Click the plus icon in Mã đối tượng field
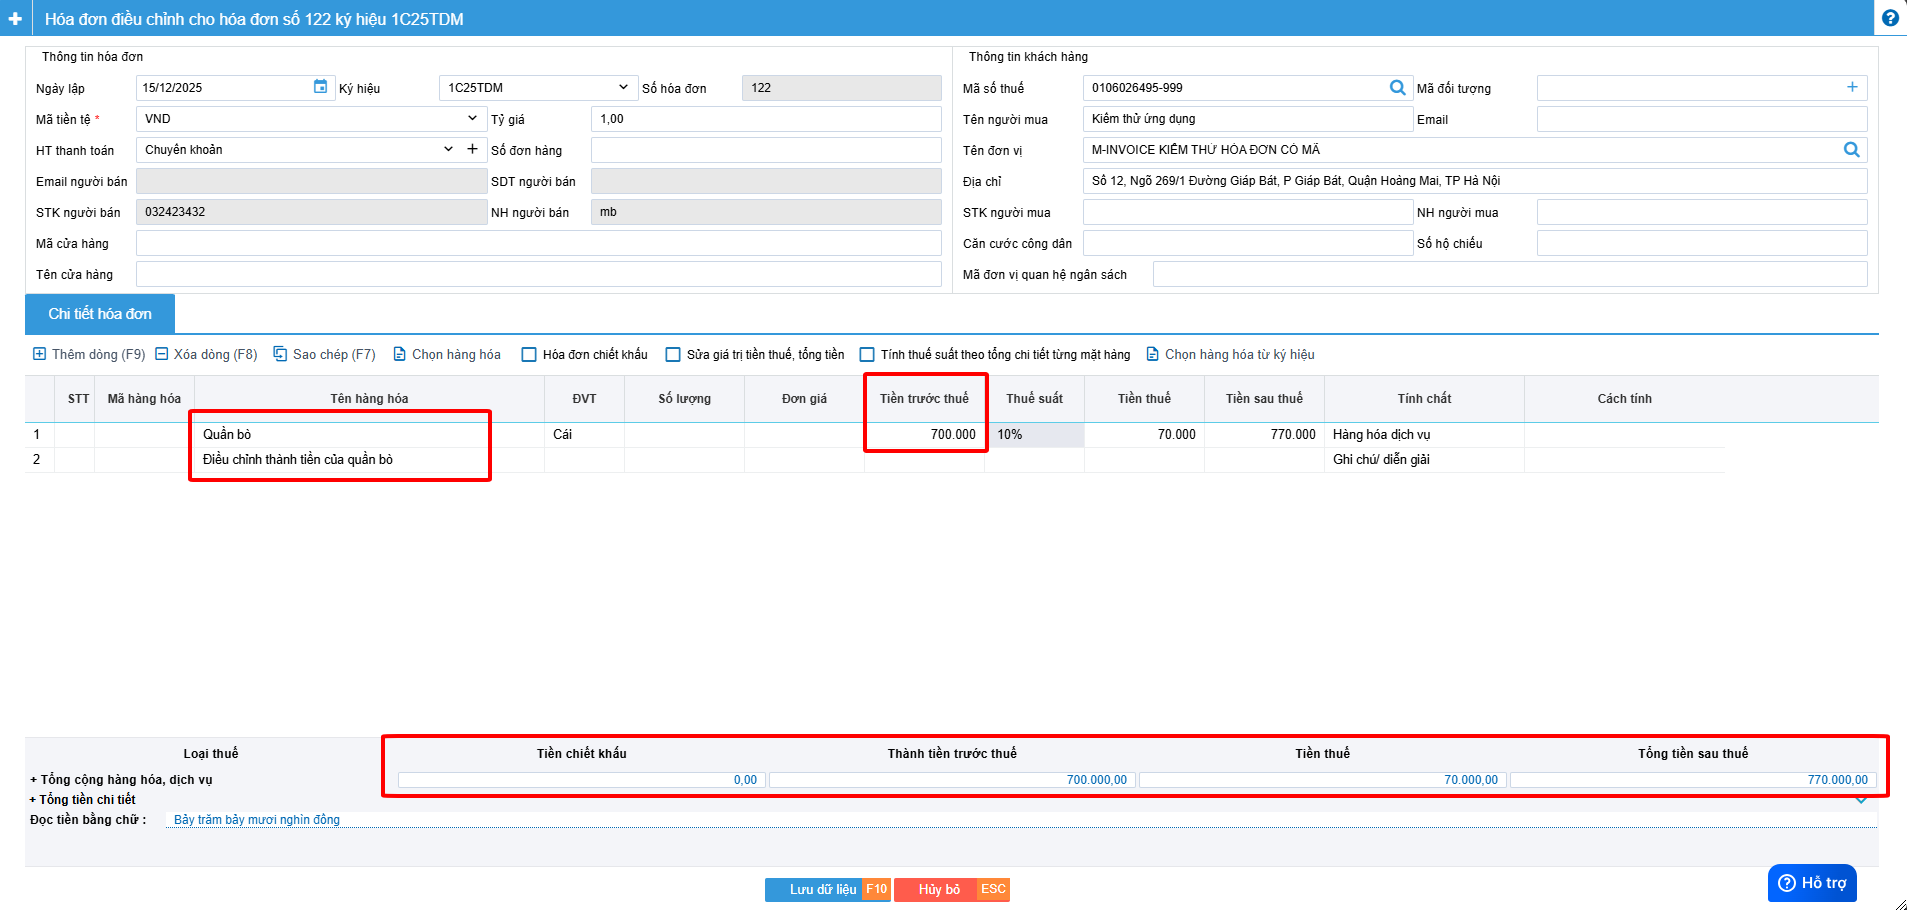This screenshot has width=1907, height=910. [x=1851, y=88]
